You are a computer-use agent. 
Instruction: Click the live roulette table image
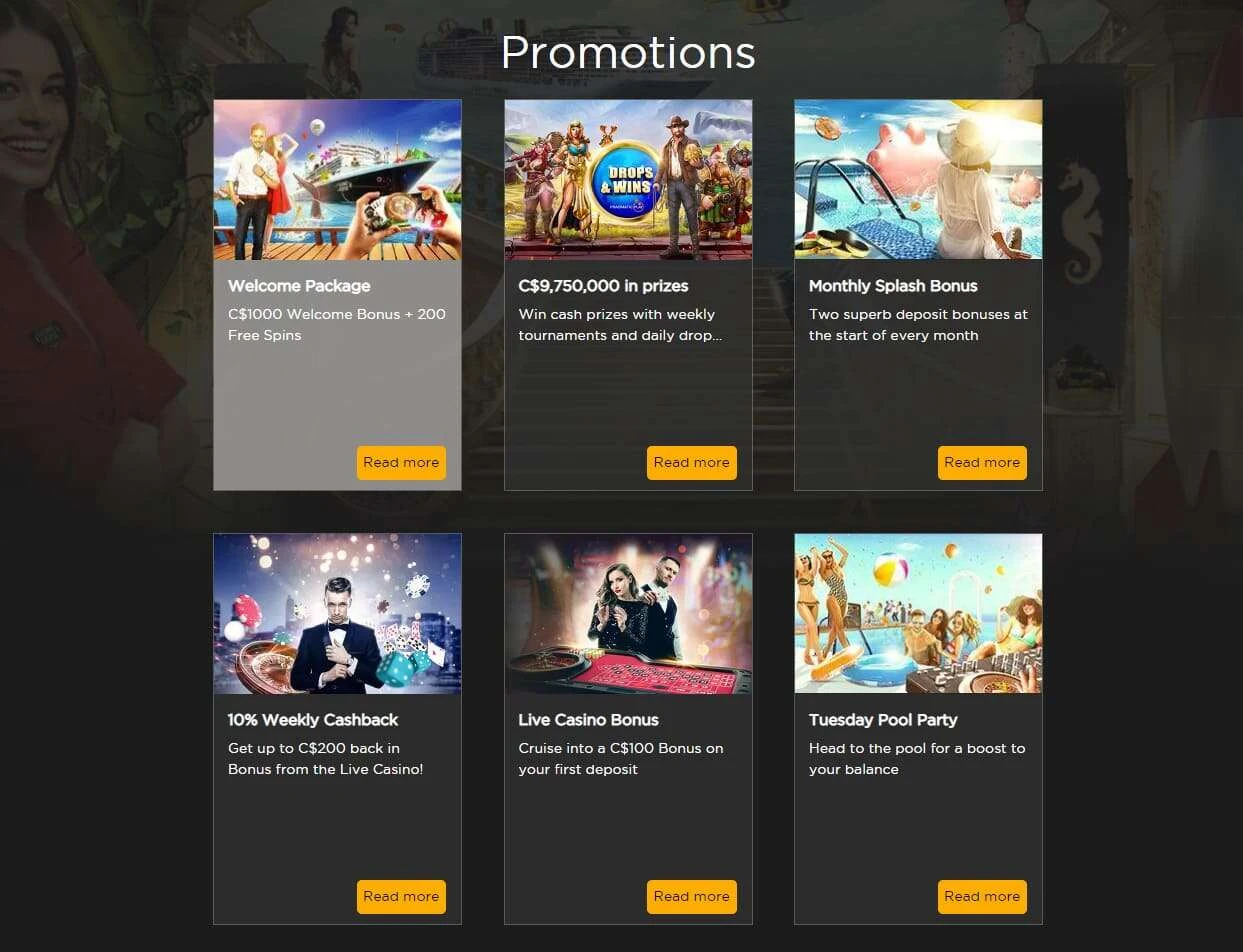click(x=628, y=614)
